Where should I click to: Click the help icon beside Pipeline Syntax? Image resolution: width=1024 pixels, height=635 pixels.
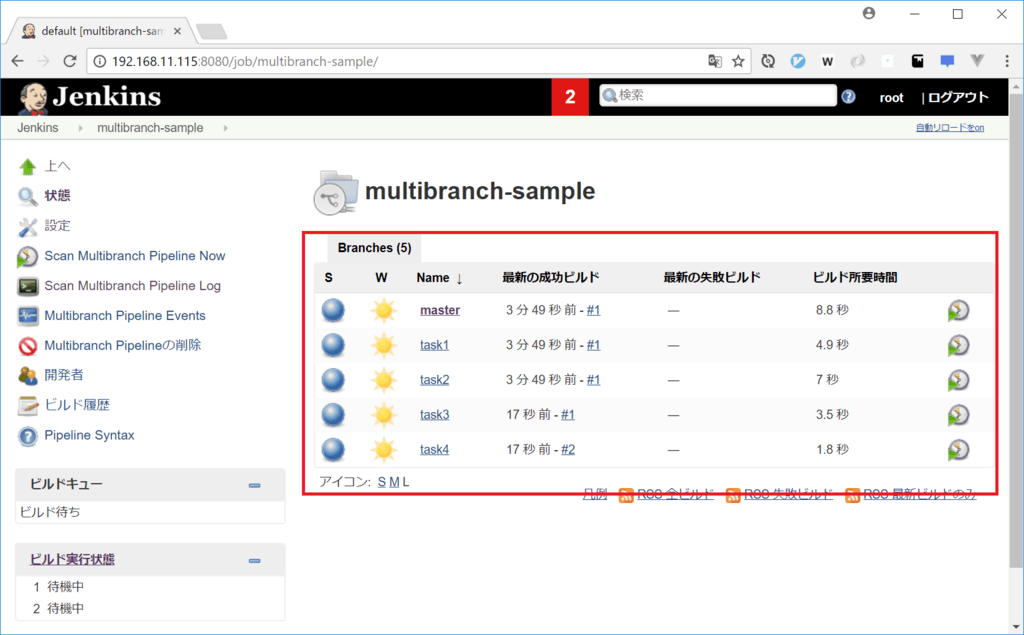27,436
